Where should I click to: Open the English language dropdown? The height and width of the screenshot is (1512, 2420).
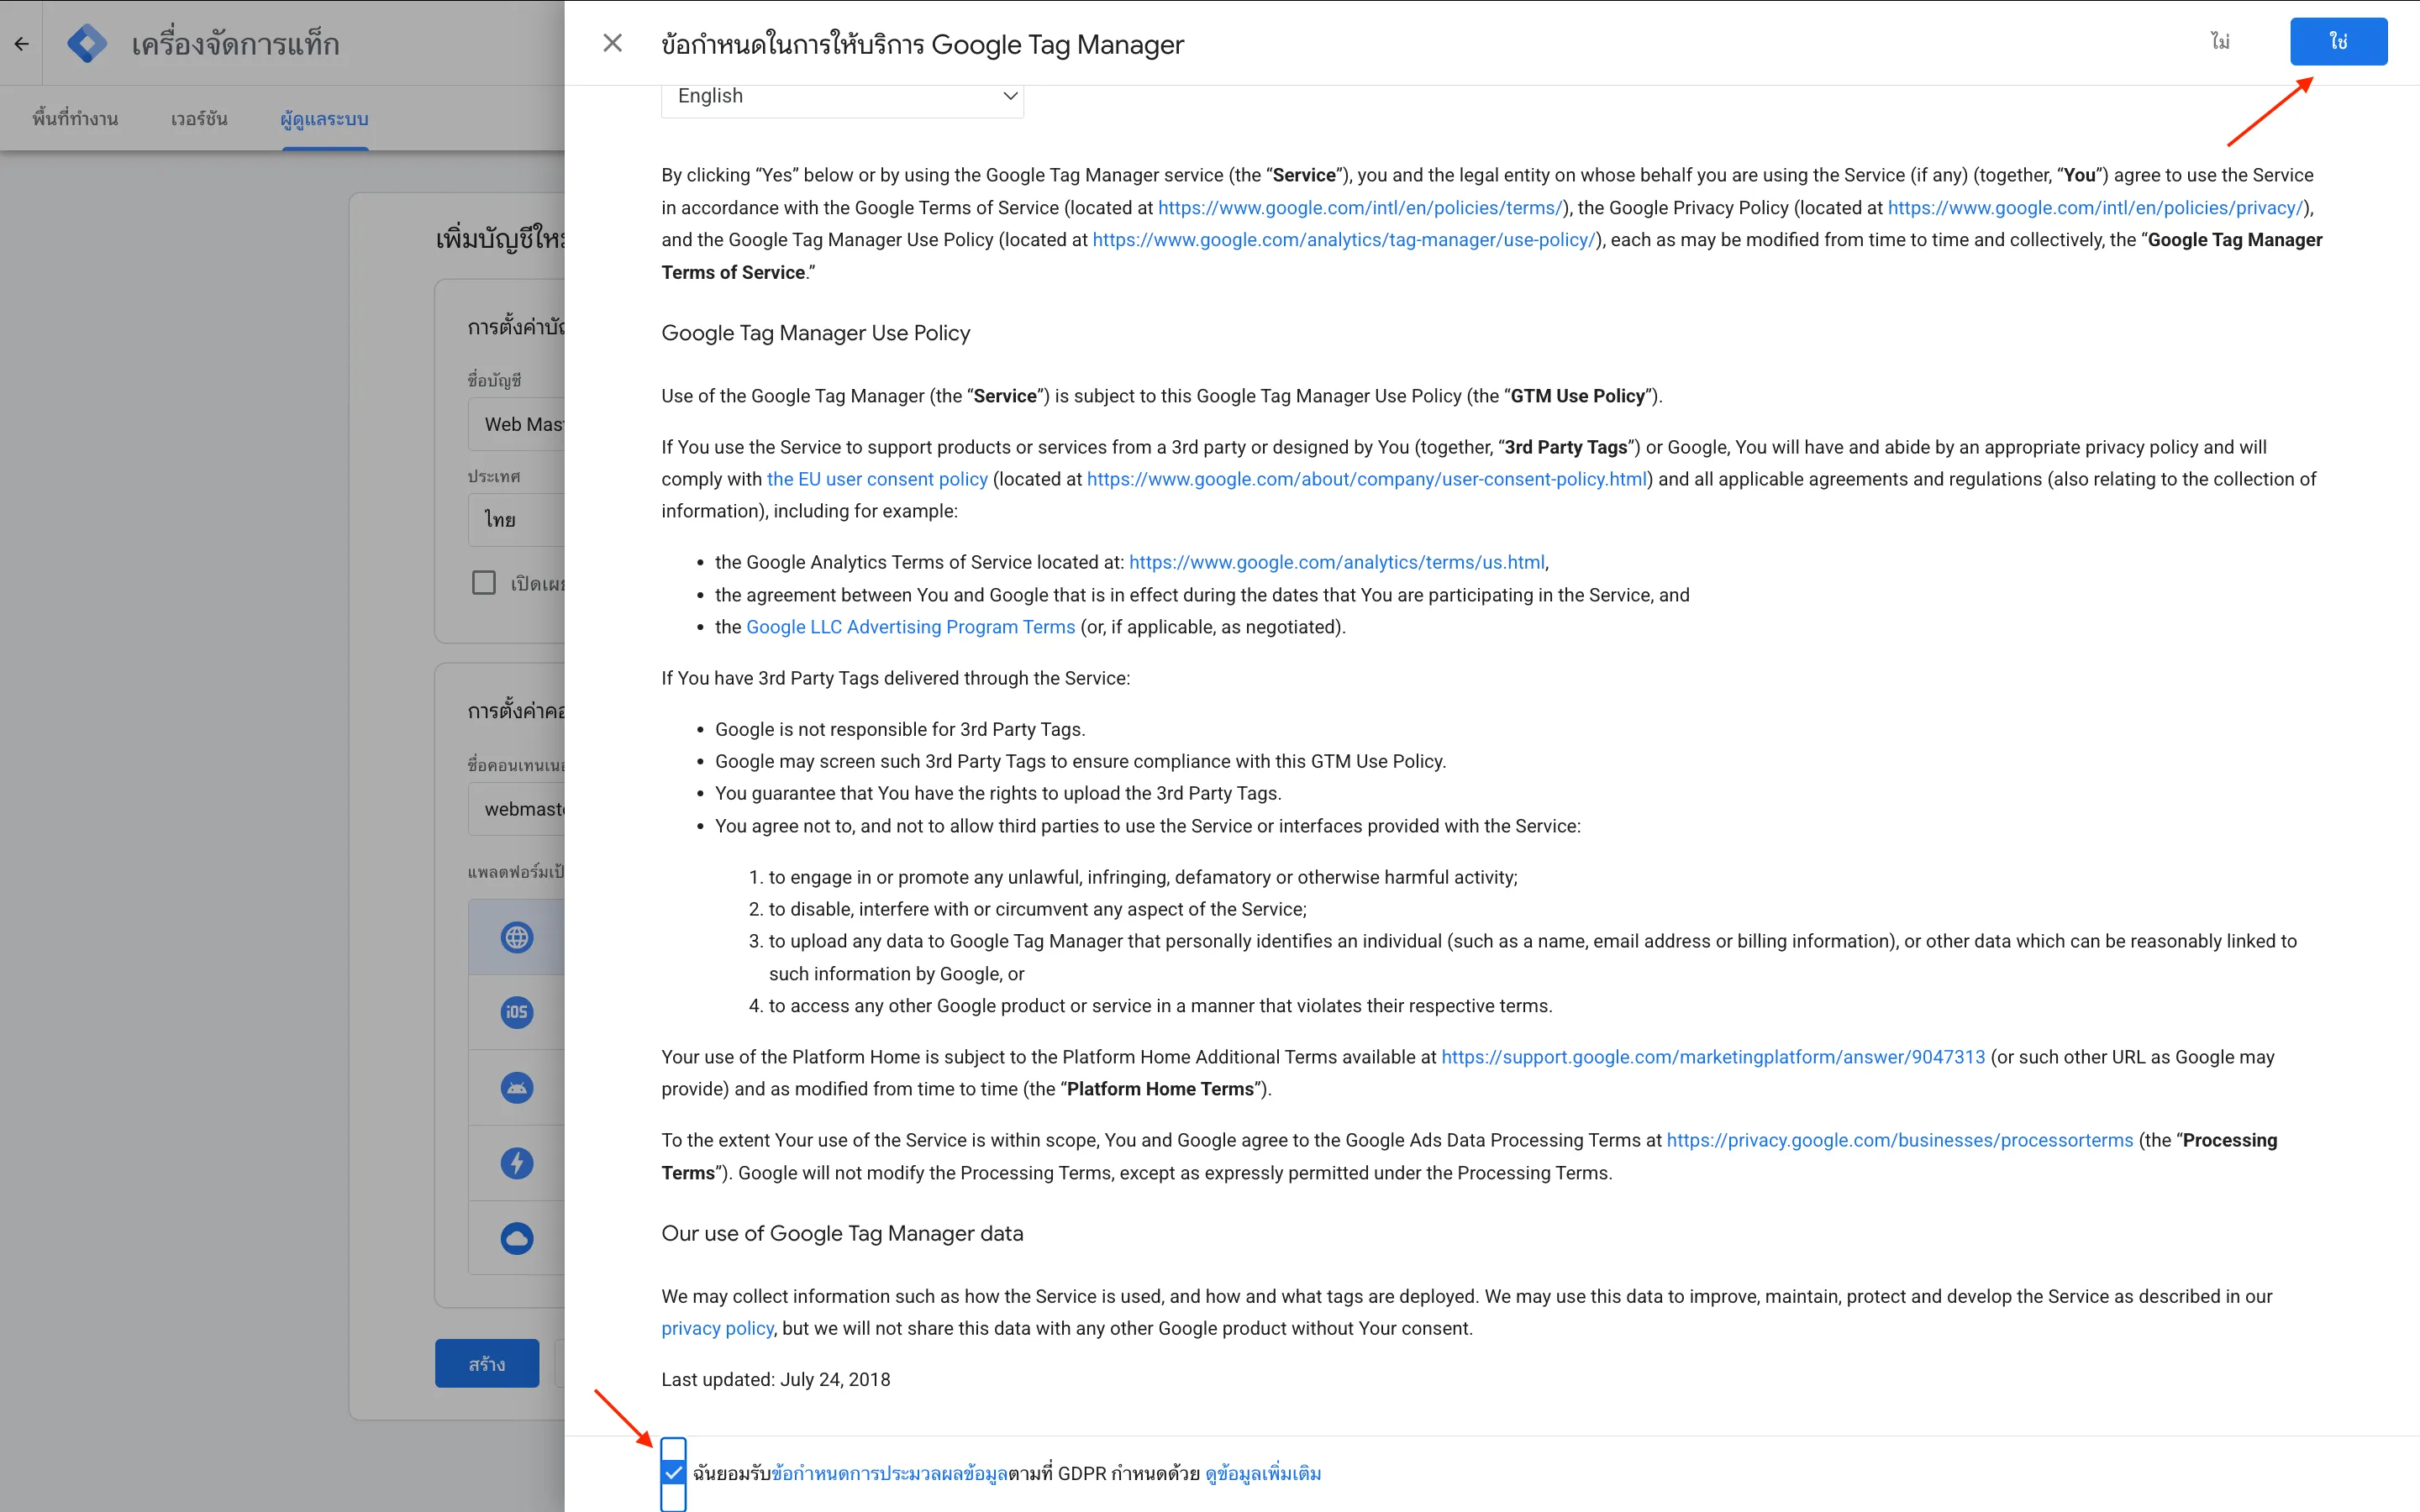click(x=841, y=97)
